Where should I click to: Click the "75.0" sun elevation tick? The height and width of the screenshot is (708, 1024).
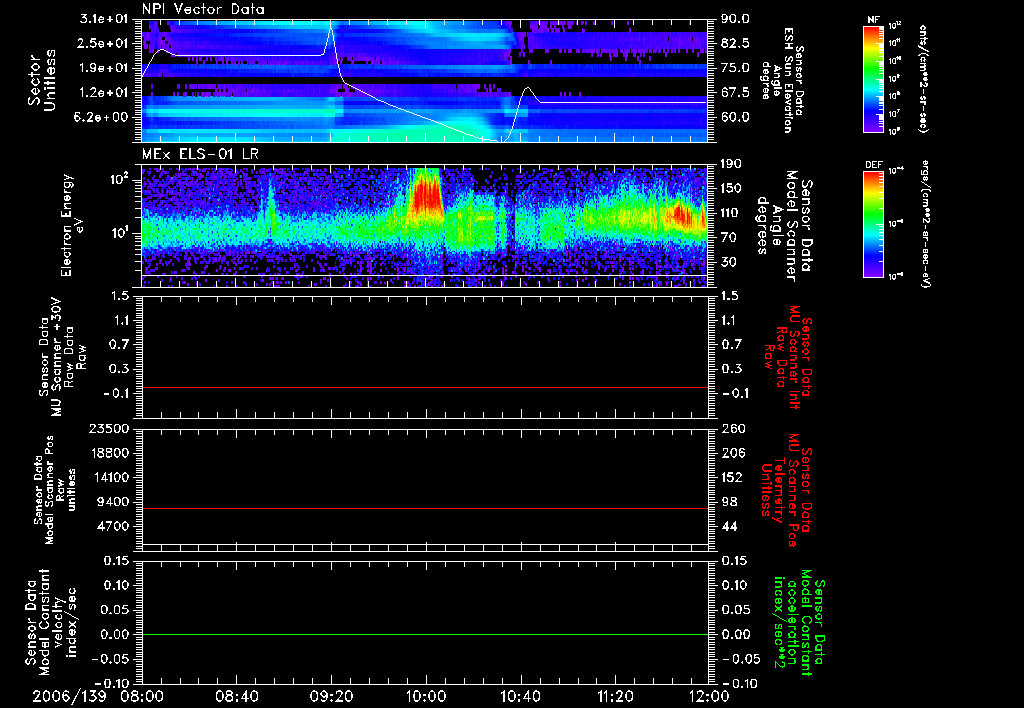735,68
